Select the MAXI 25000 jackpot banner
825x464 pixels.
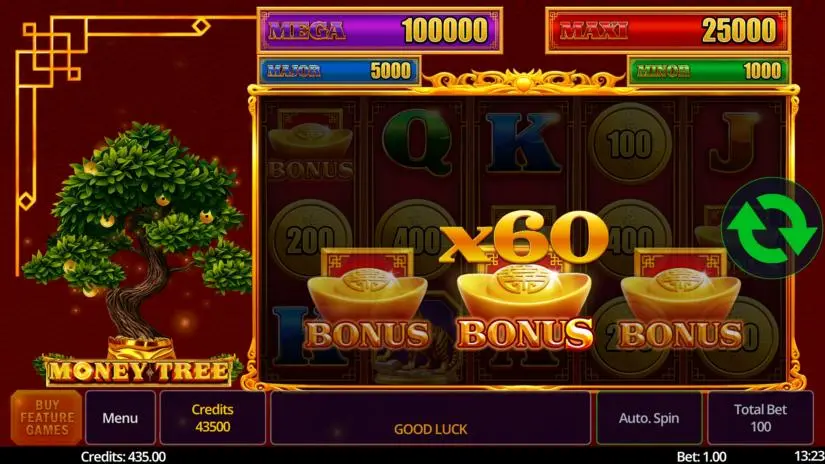(668, 30)
